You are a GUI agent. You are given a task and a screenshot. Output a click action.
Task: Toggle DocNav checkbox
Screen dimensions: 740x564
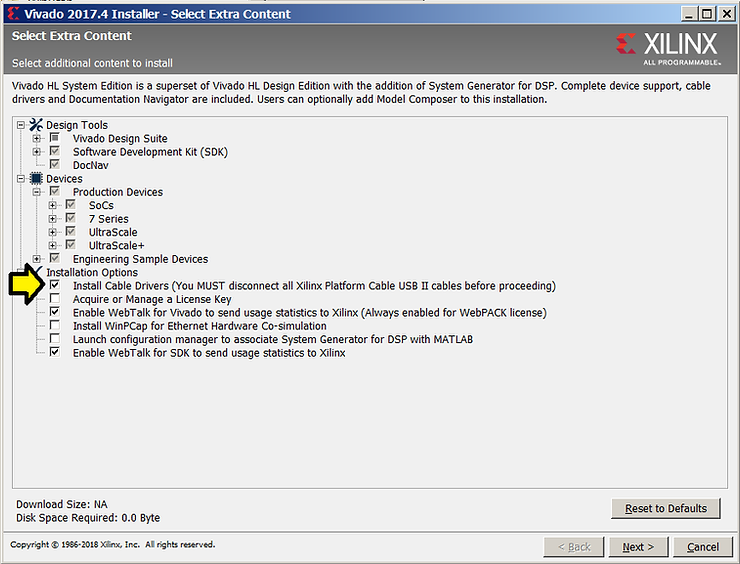pos(55,164)
